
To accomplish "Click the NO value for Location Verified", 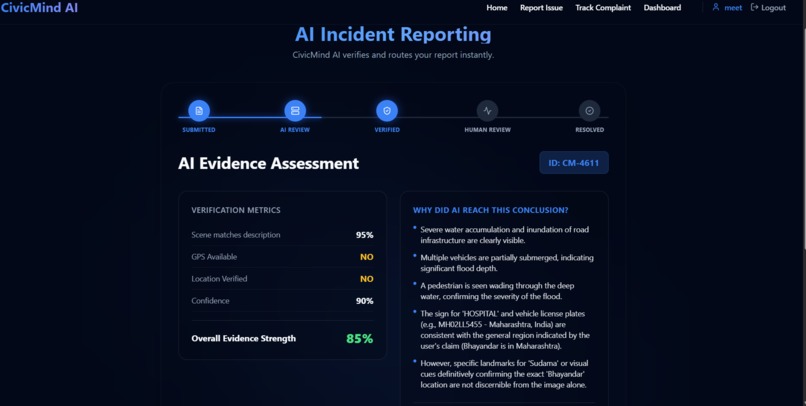I will click(367, 279).
